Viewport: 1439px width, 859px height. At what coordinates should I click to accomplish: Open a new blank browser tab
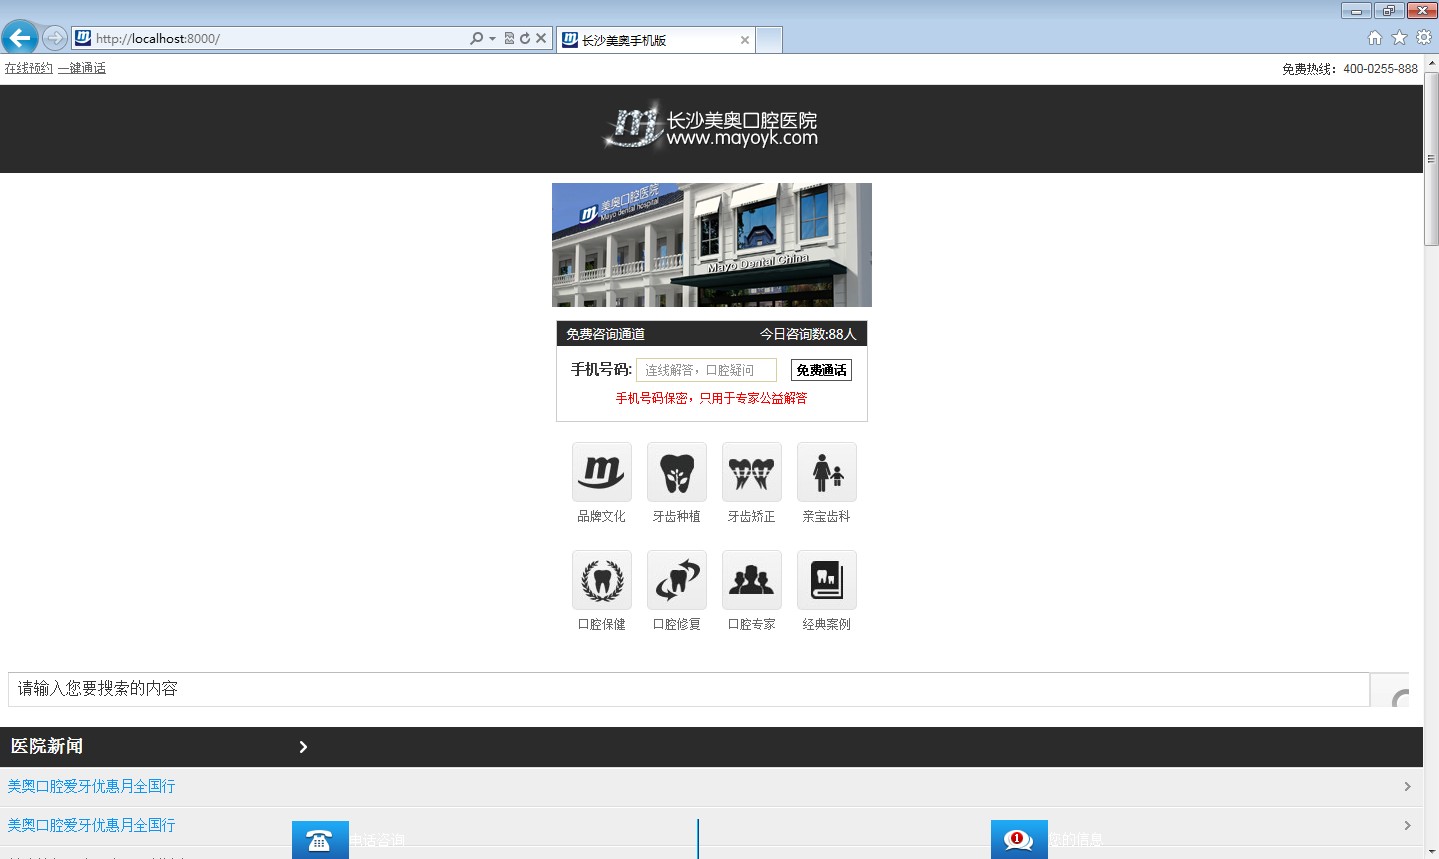[769, 40]
